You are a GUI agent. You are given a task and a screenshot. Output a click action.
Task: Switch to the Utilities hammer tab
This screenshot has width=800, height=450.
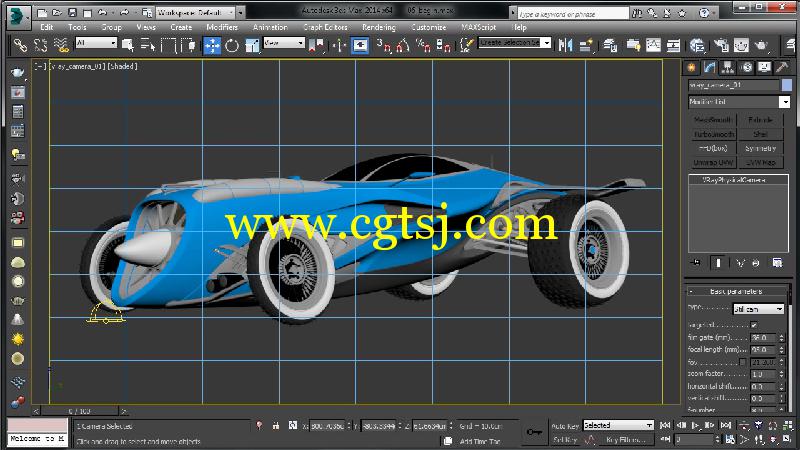point(782,67)
